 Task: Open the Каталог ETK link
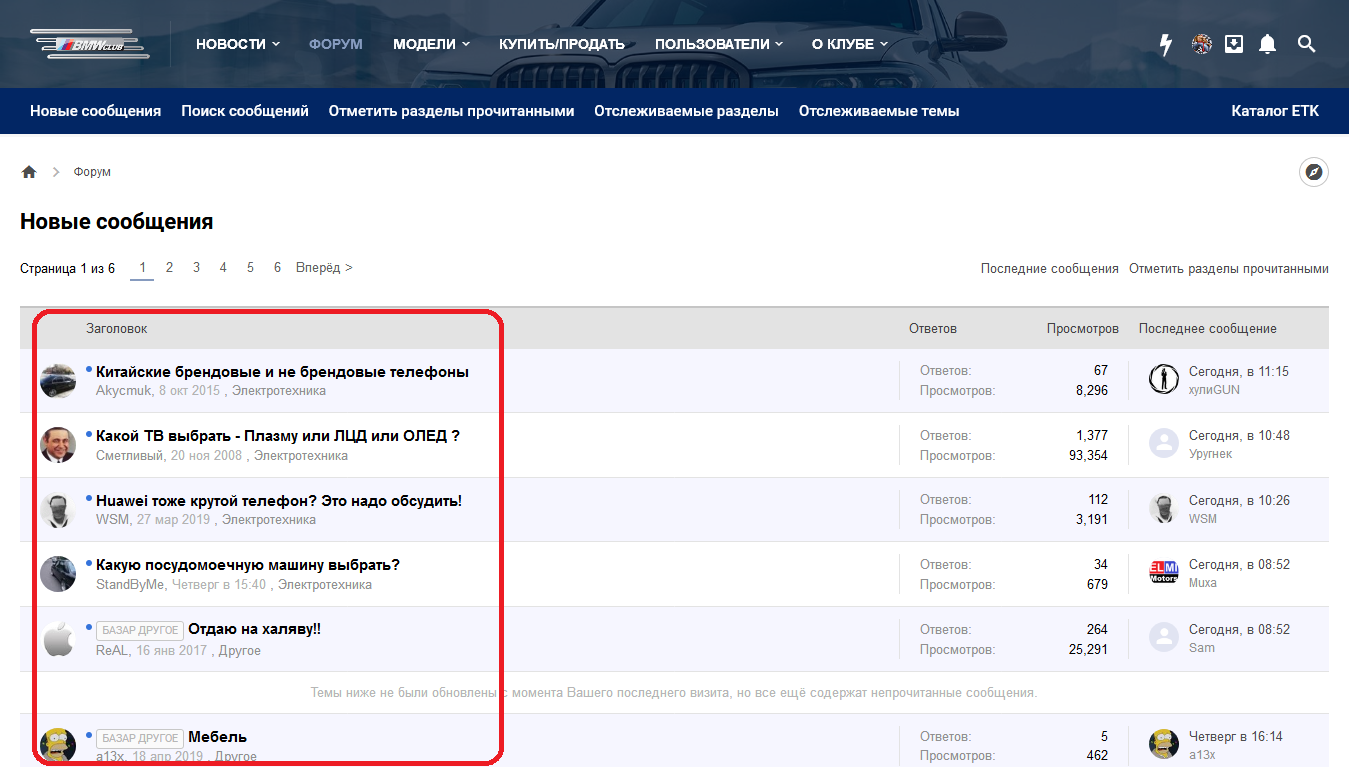pos(1275,111)
